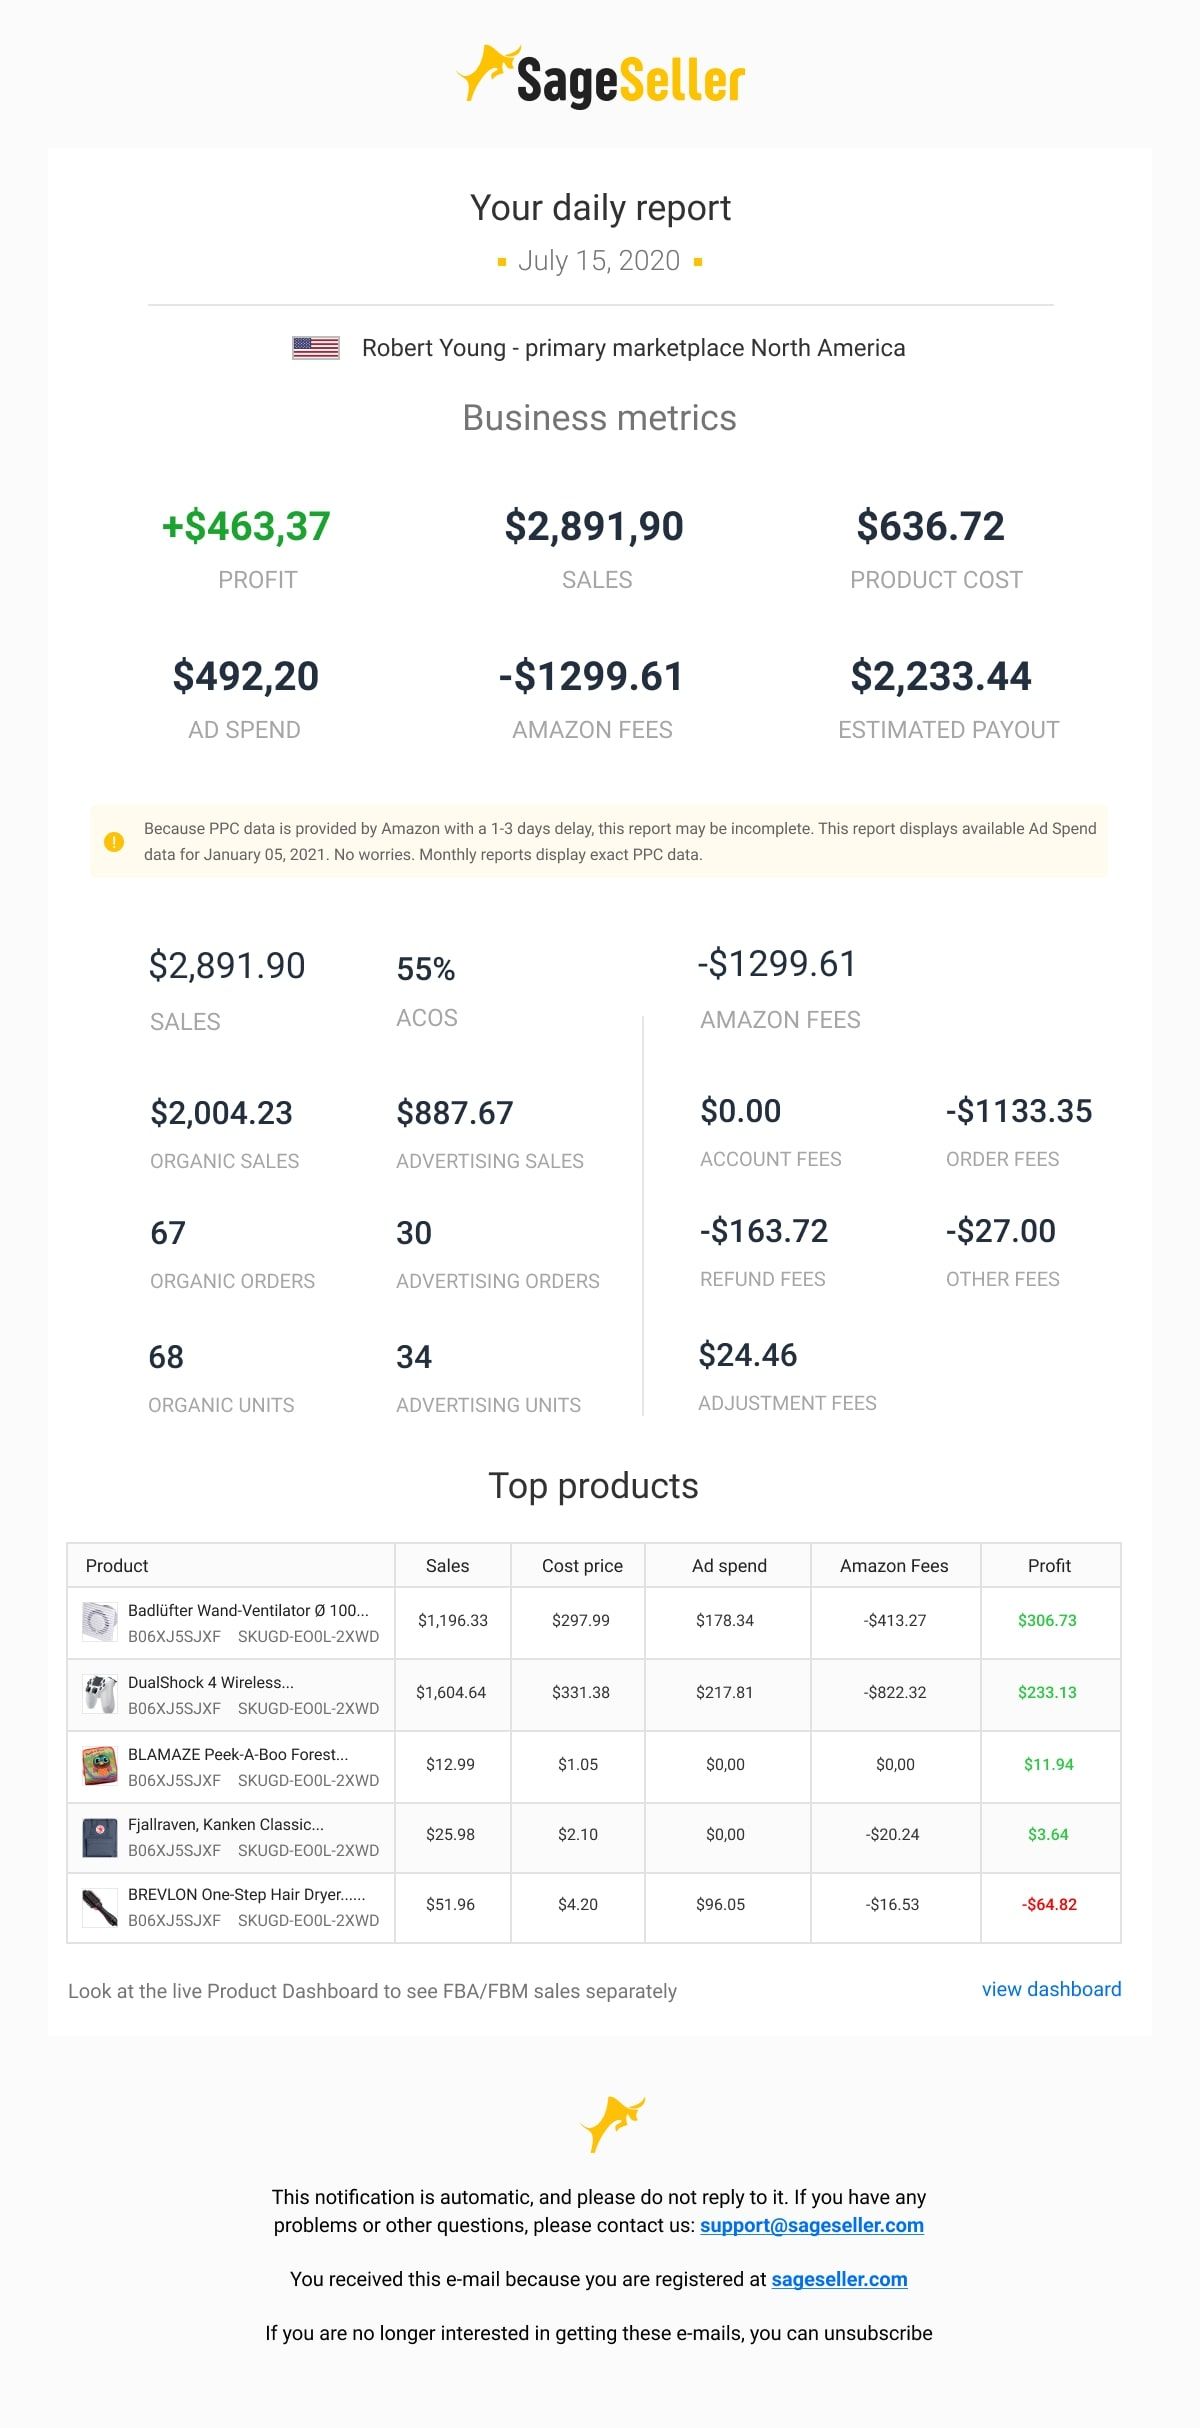Open the Badlüfter Wand-Ventilator product thumbnail

click(100, 1621)
